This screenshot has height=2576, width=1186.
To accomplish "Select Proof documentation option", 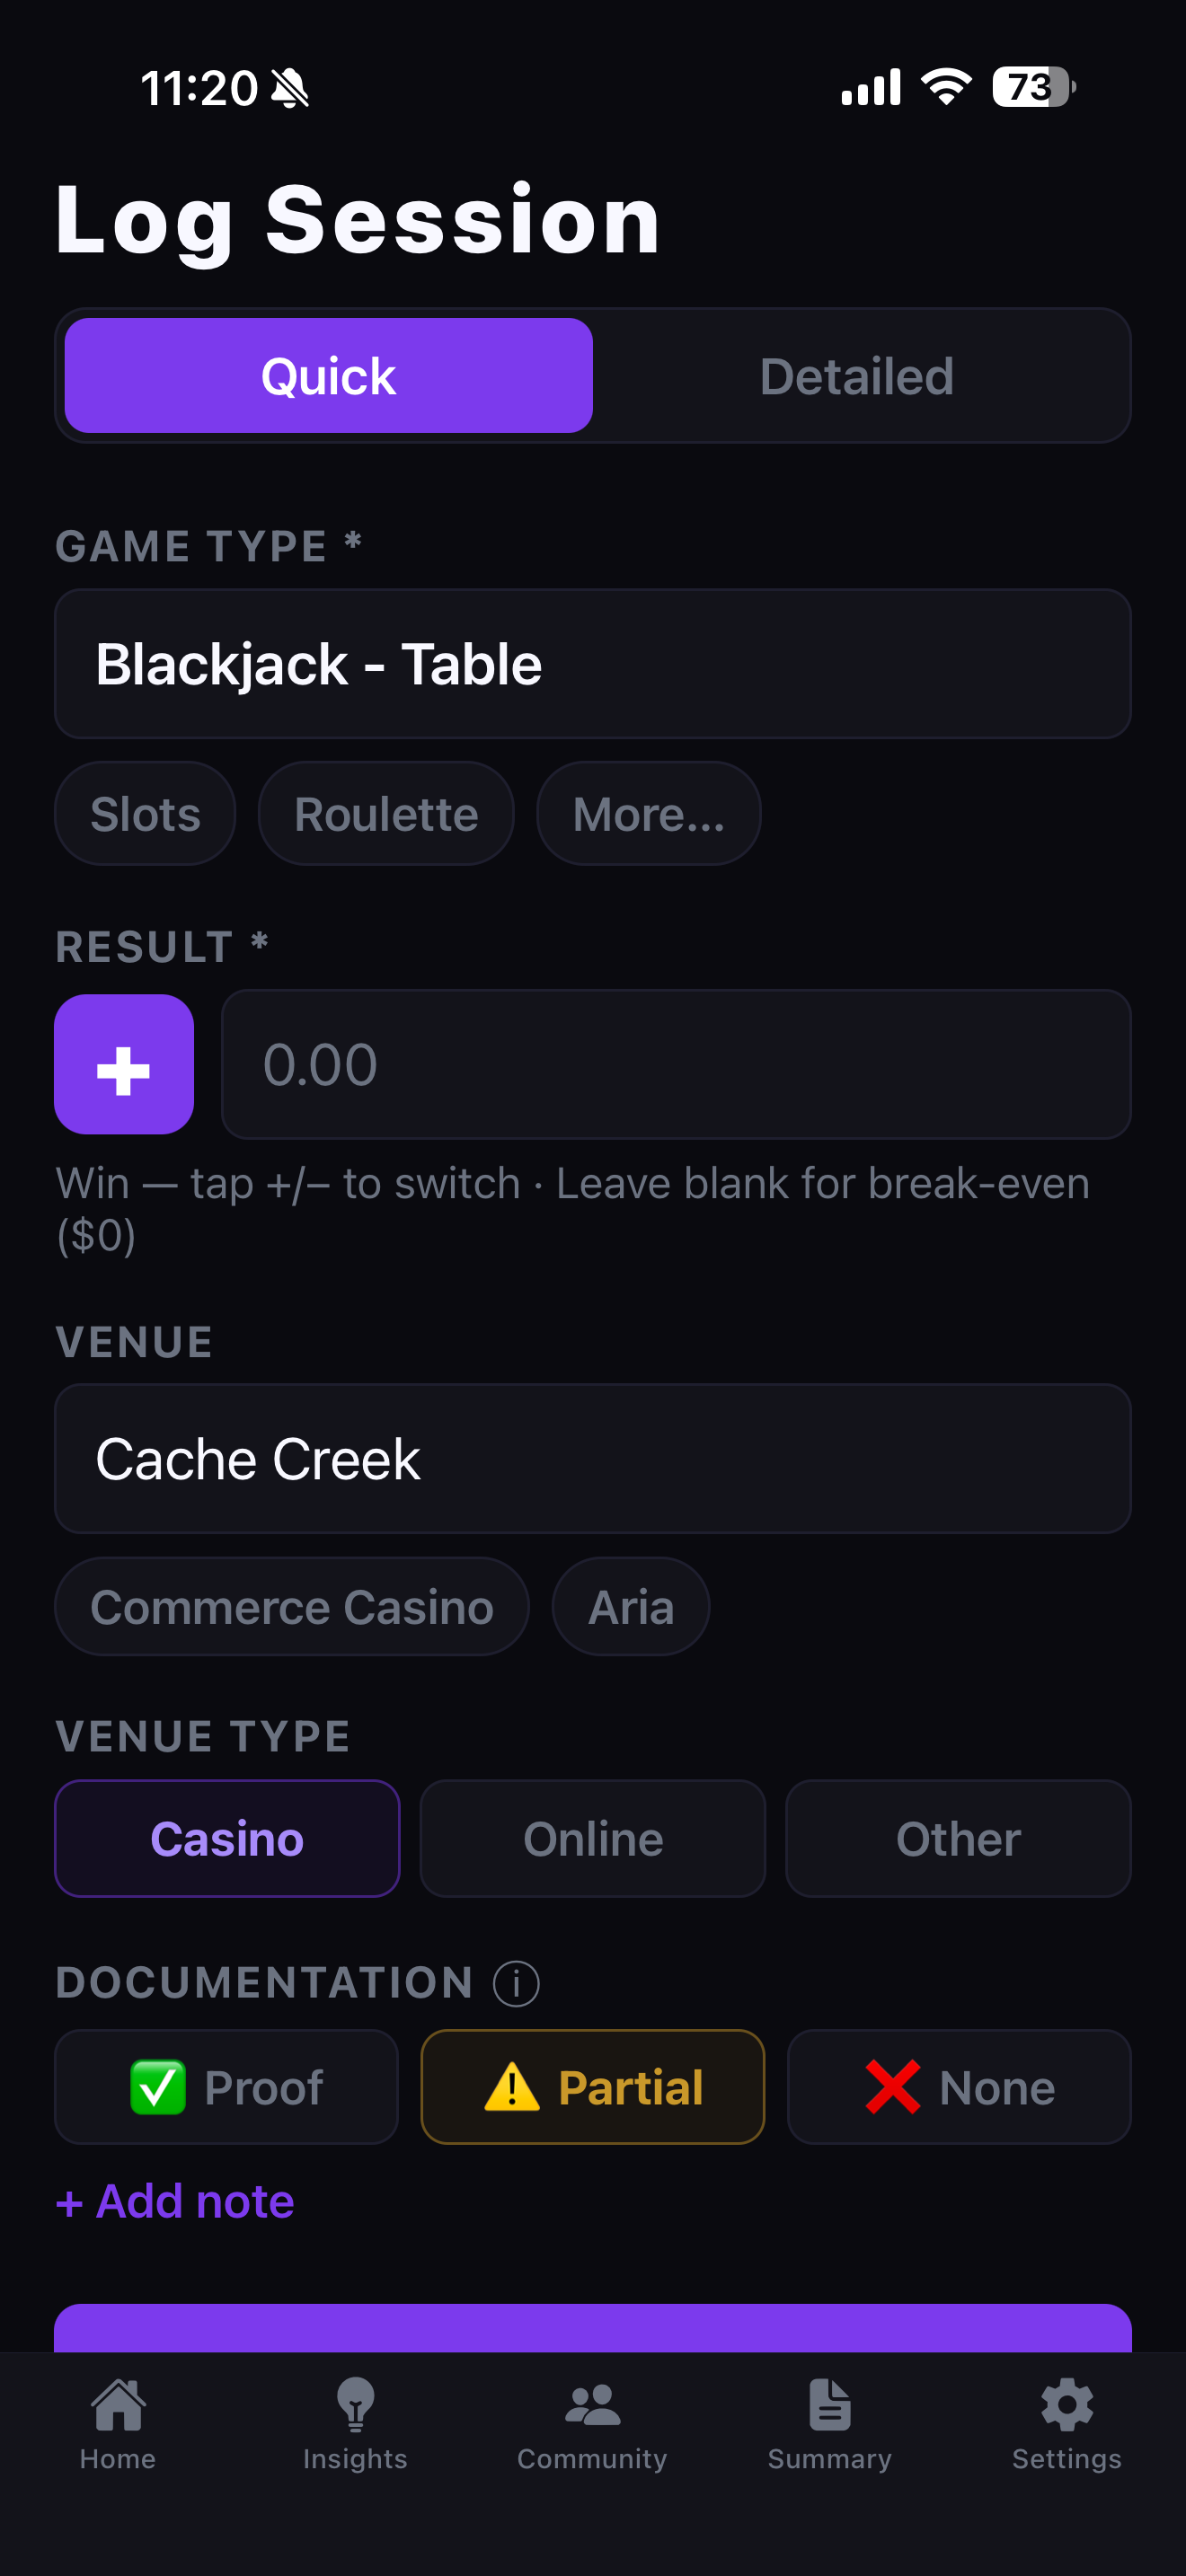I will pyautogui.click(x=227, y=2087).
